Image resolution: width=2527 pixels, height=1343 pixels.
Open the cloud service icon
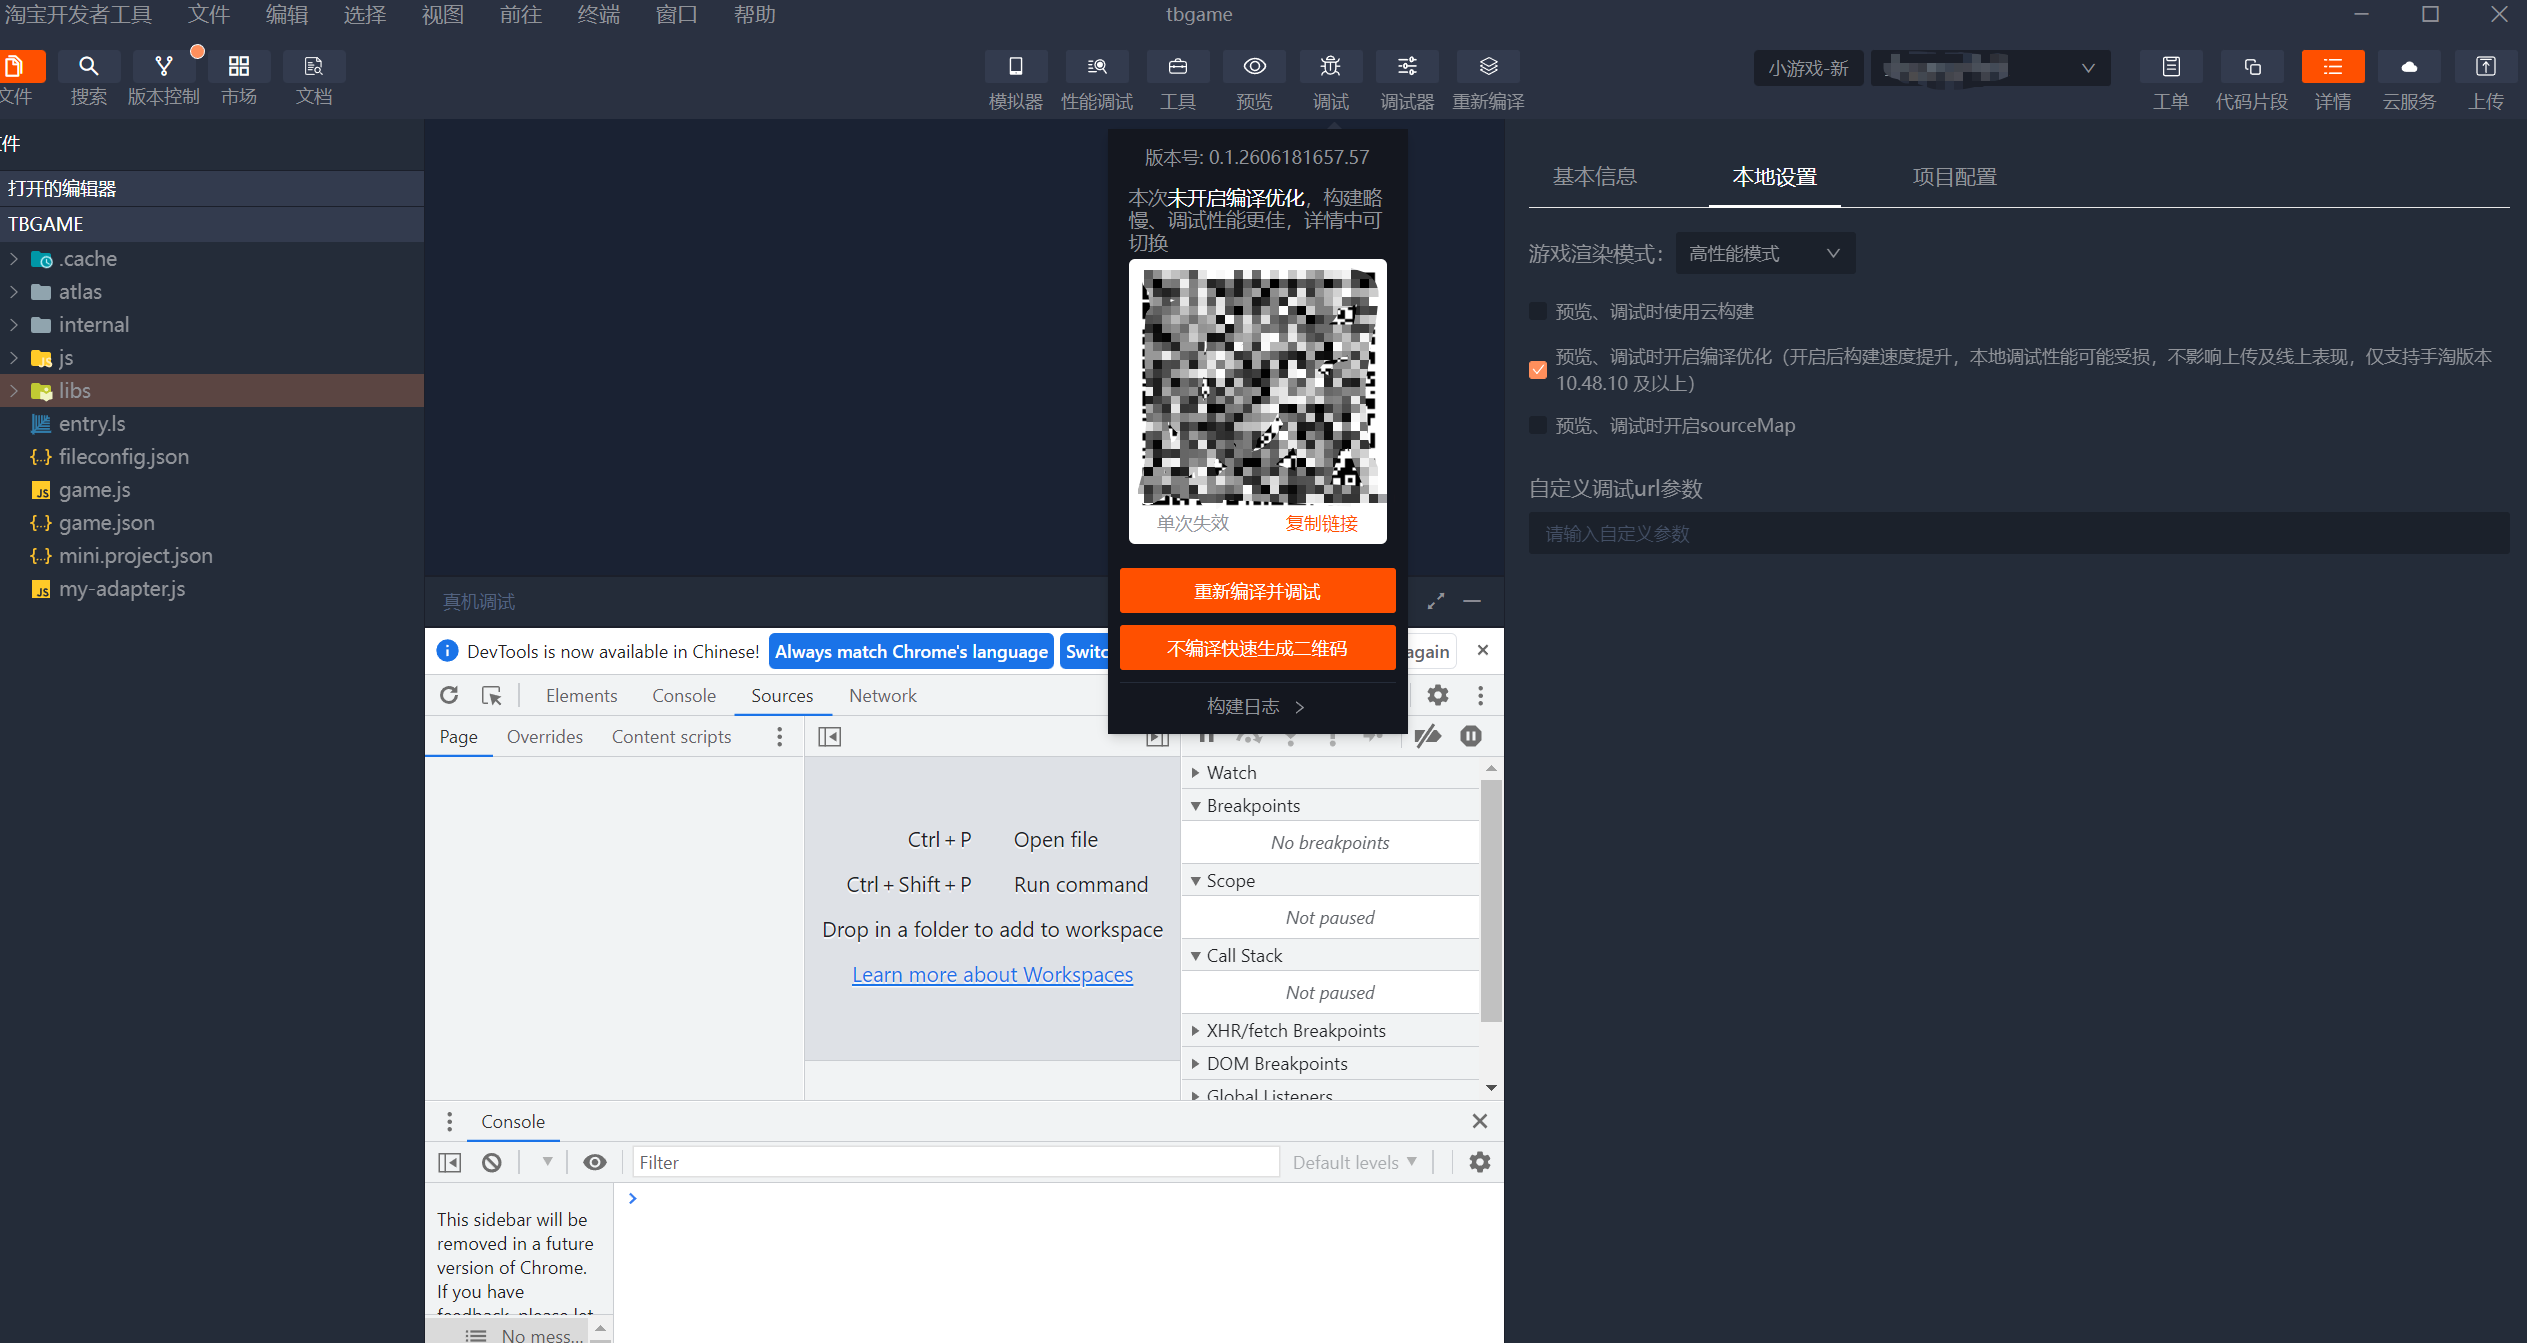[2410, 67]
